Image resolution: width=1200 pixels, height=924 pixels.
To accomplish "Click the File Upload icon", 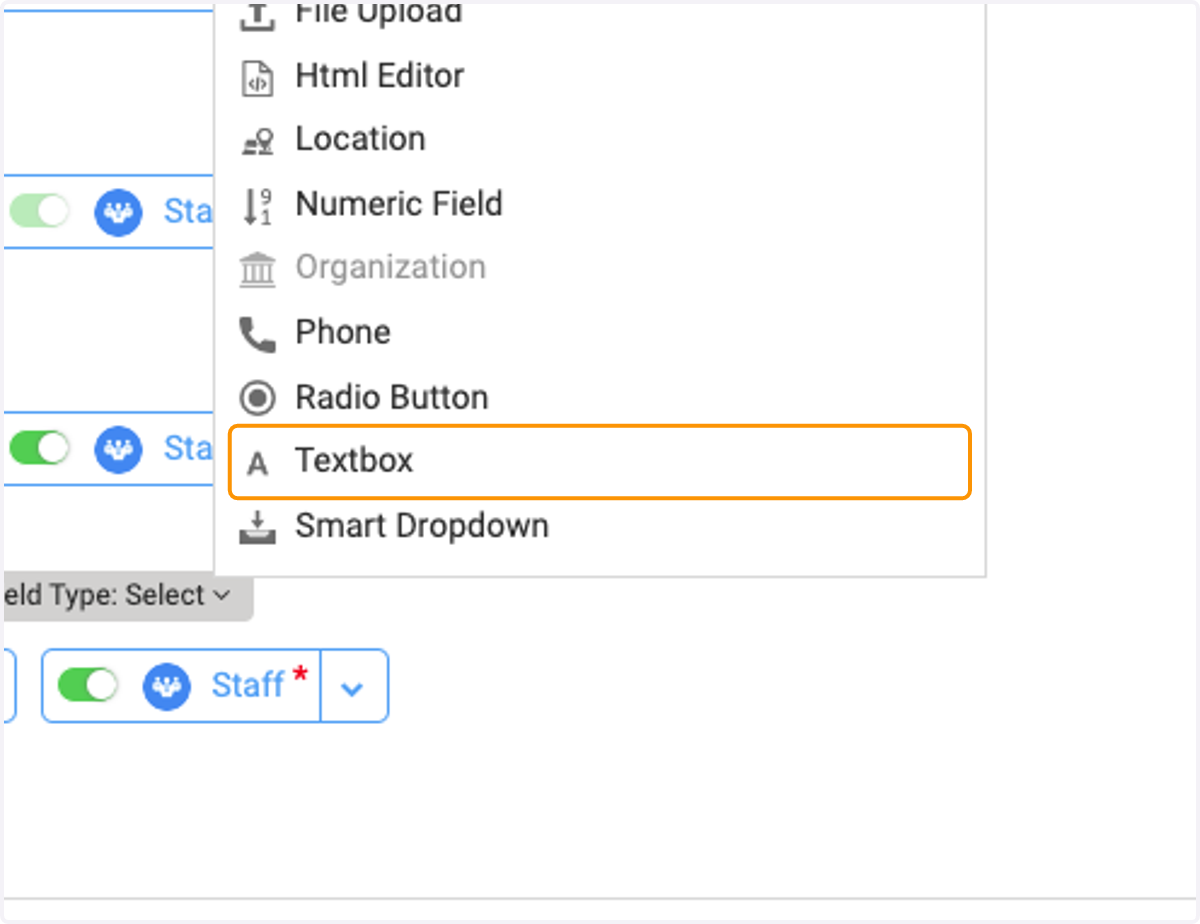I will point(257,16).
